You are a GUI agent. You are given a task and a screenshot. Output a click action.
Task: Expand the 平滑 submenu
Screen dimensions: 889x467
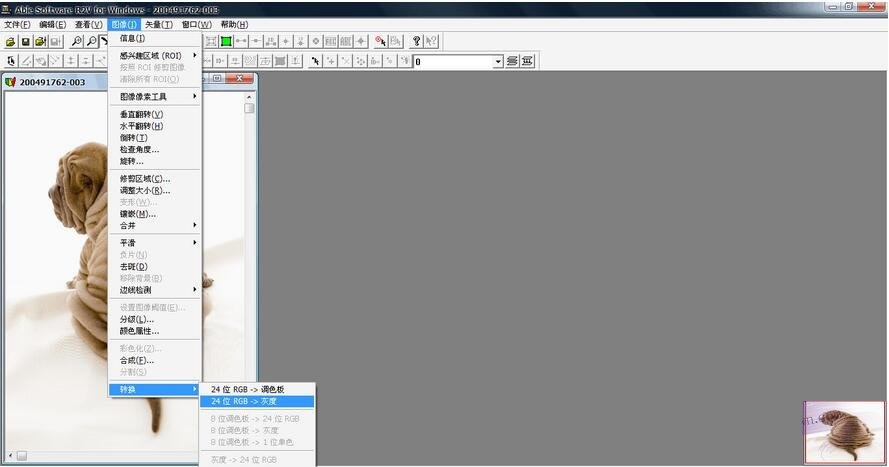[x=154, y=243]
